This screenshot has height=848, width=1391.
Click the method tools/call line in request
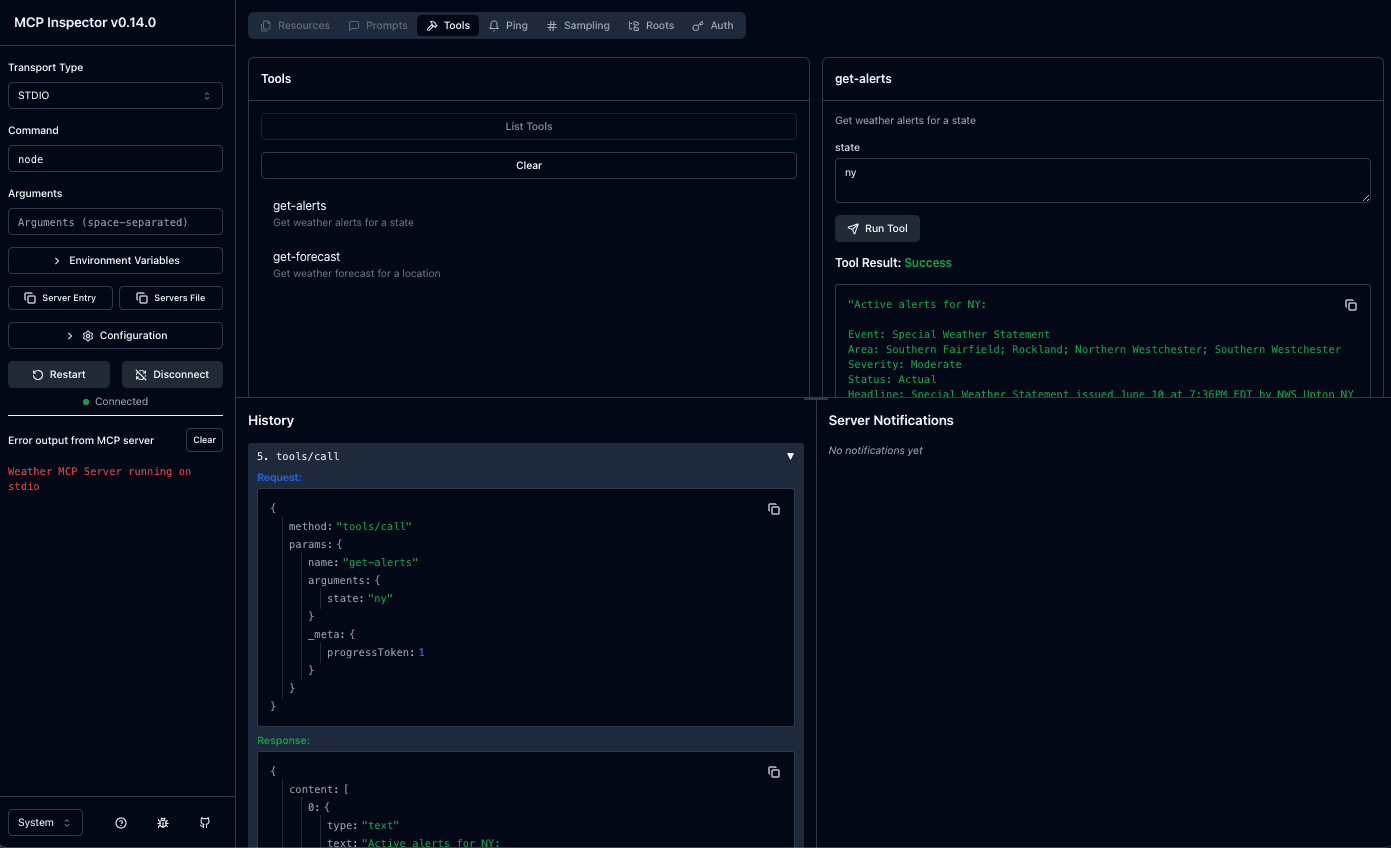tap(350, 526)
